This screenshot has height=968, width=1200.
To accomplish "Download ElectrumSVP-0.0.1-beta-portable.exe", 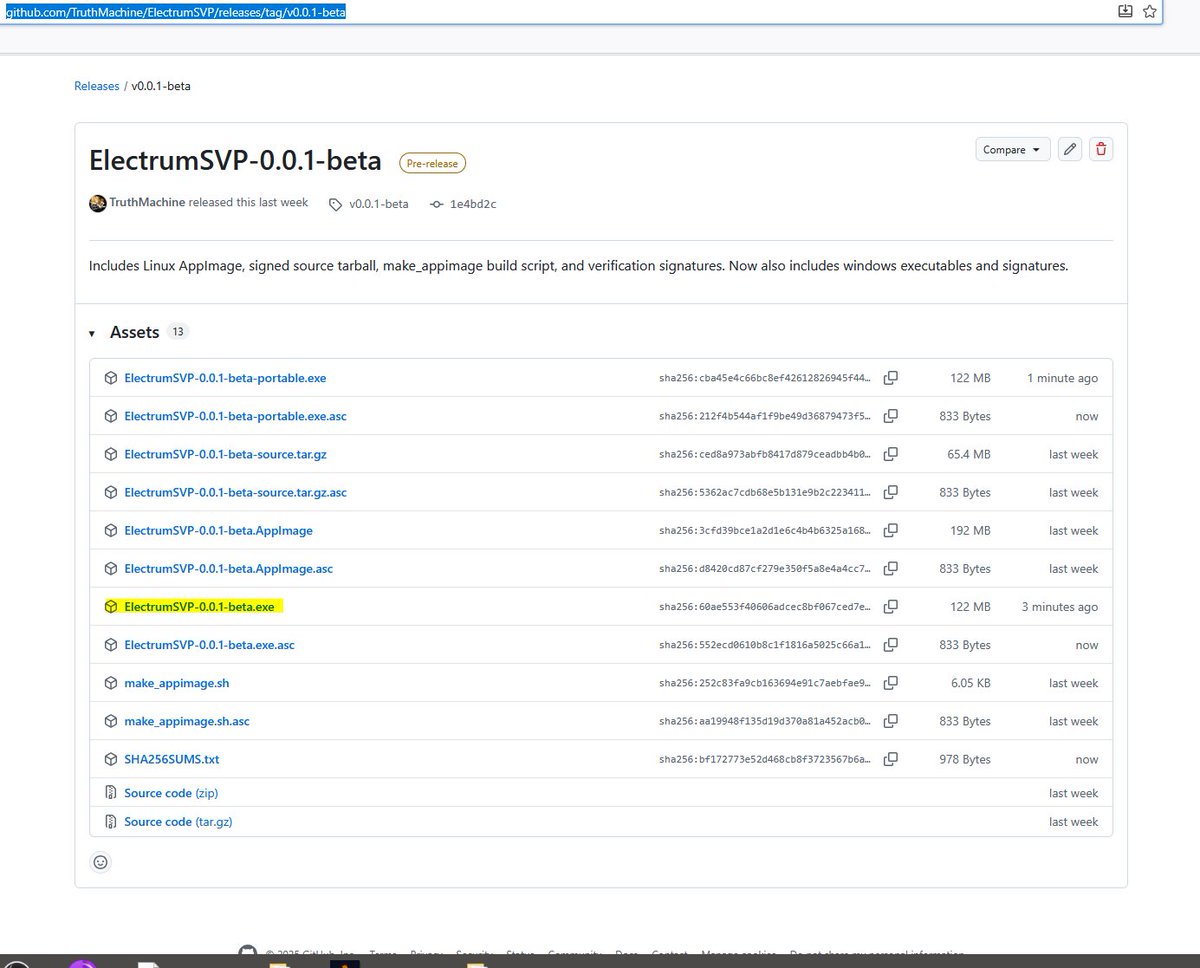I will coord(225,378).
